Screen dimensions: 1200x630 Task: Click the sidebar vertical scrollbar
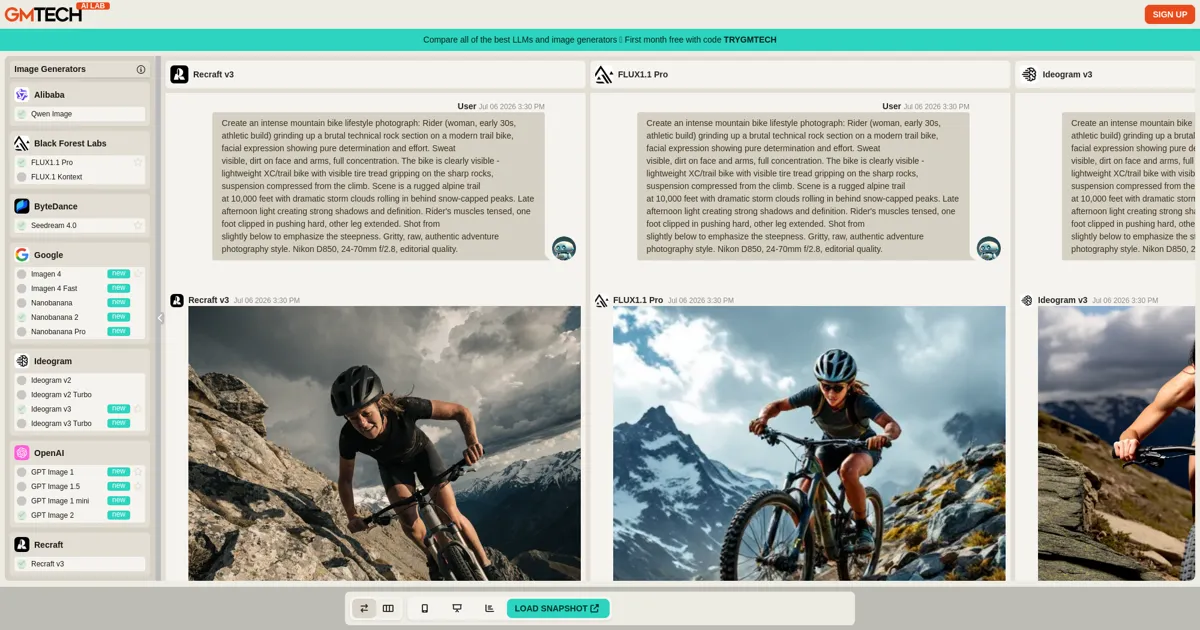[157, 318]
